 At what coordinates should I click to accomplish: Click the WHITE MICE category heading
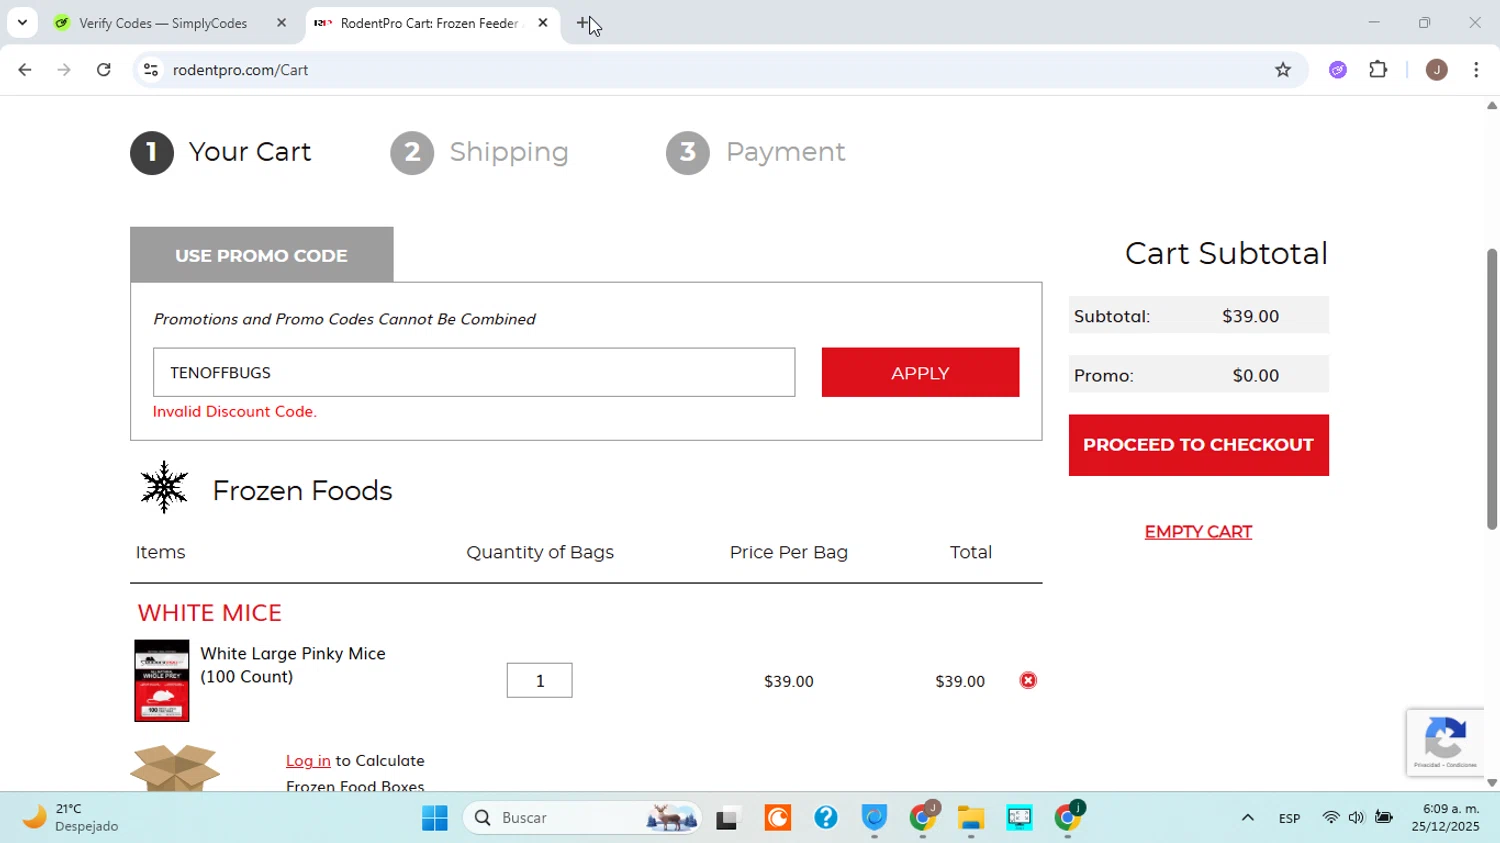[210, 612]
